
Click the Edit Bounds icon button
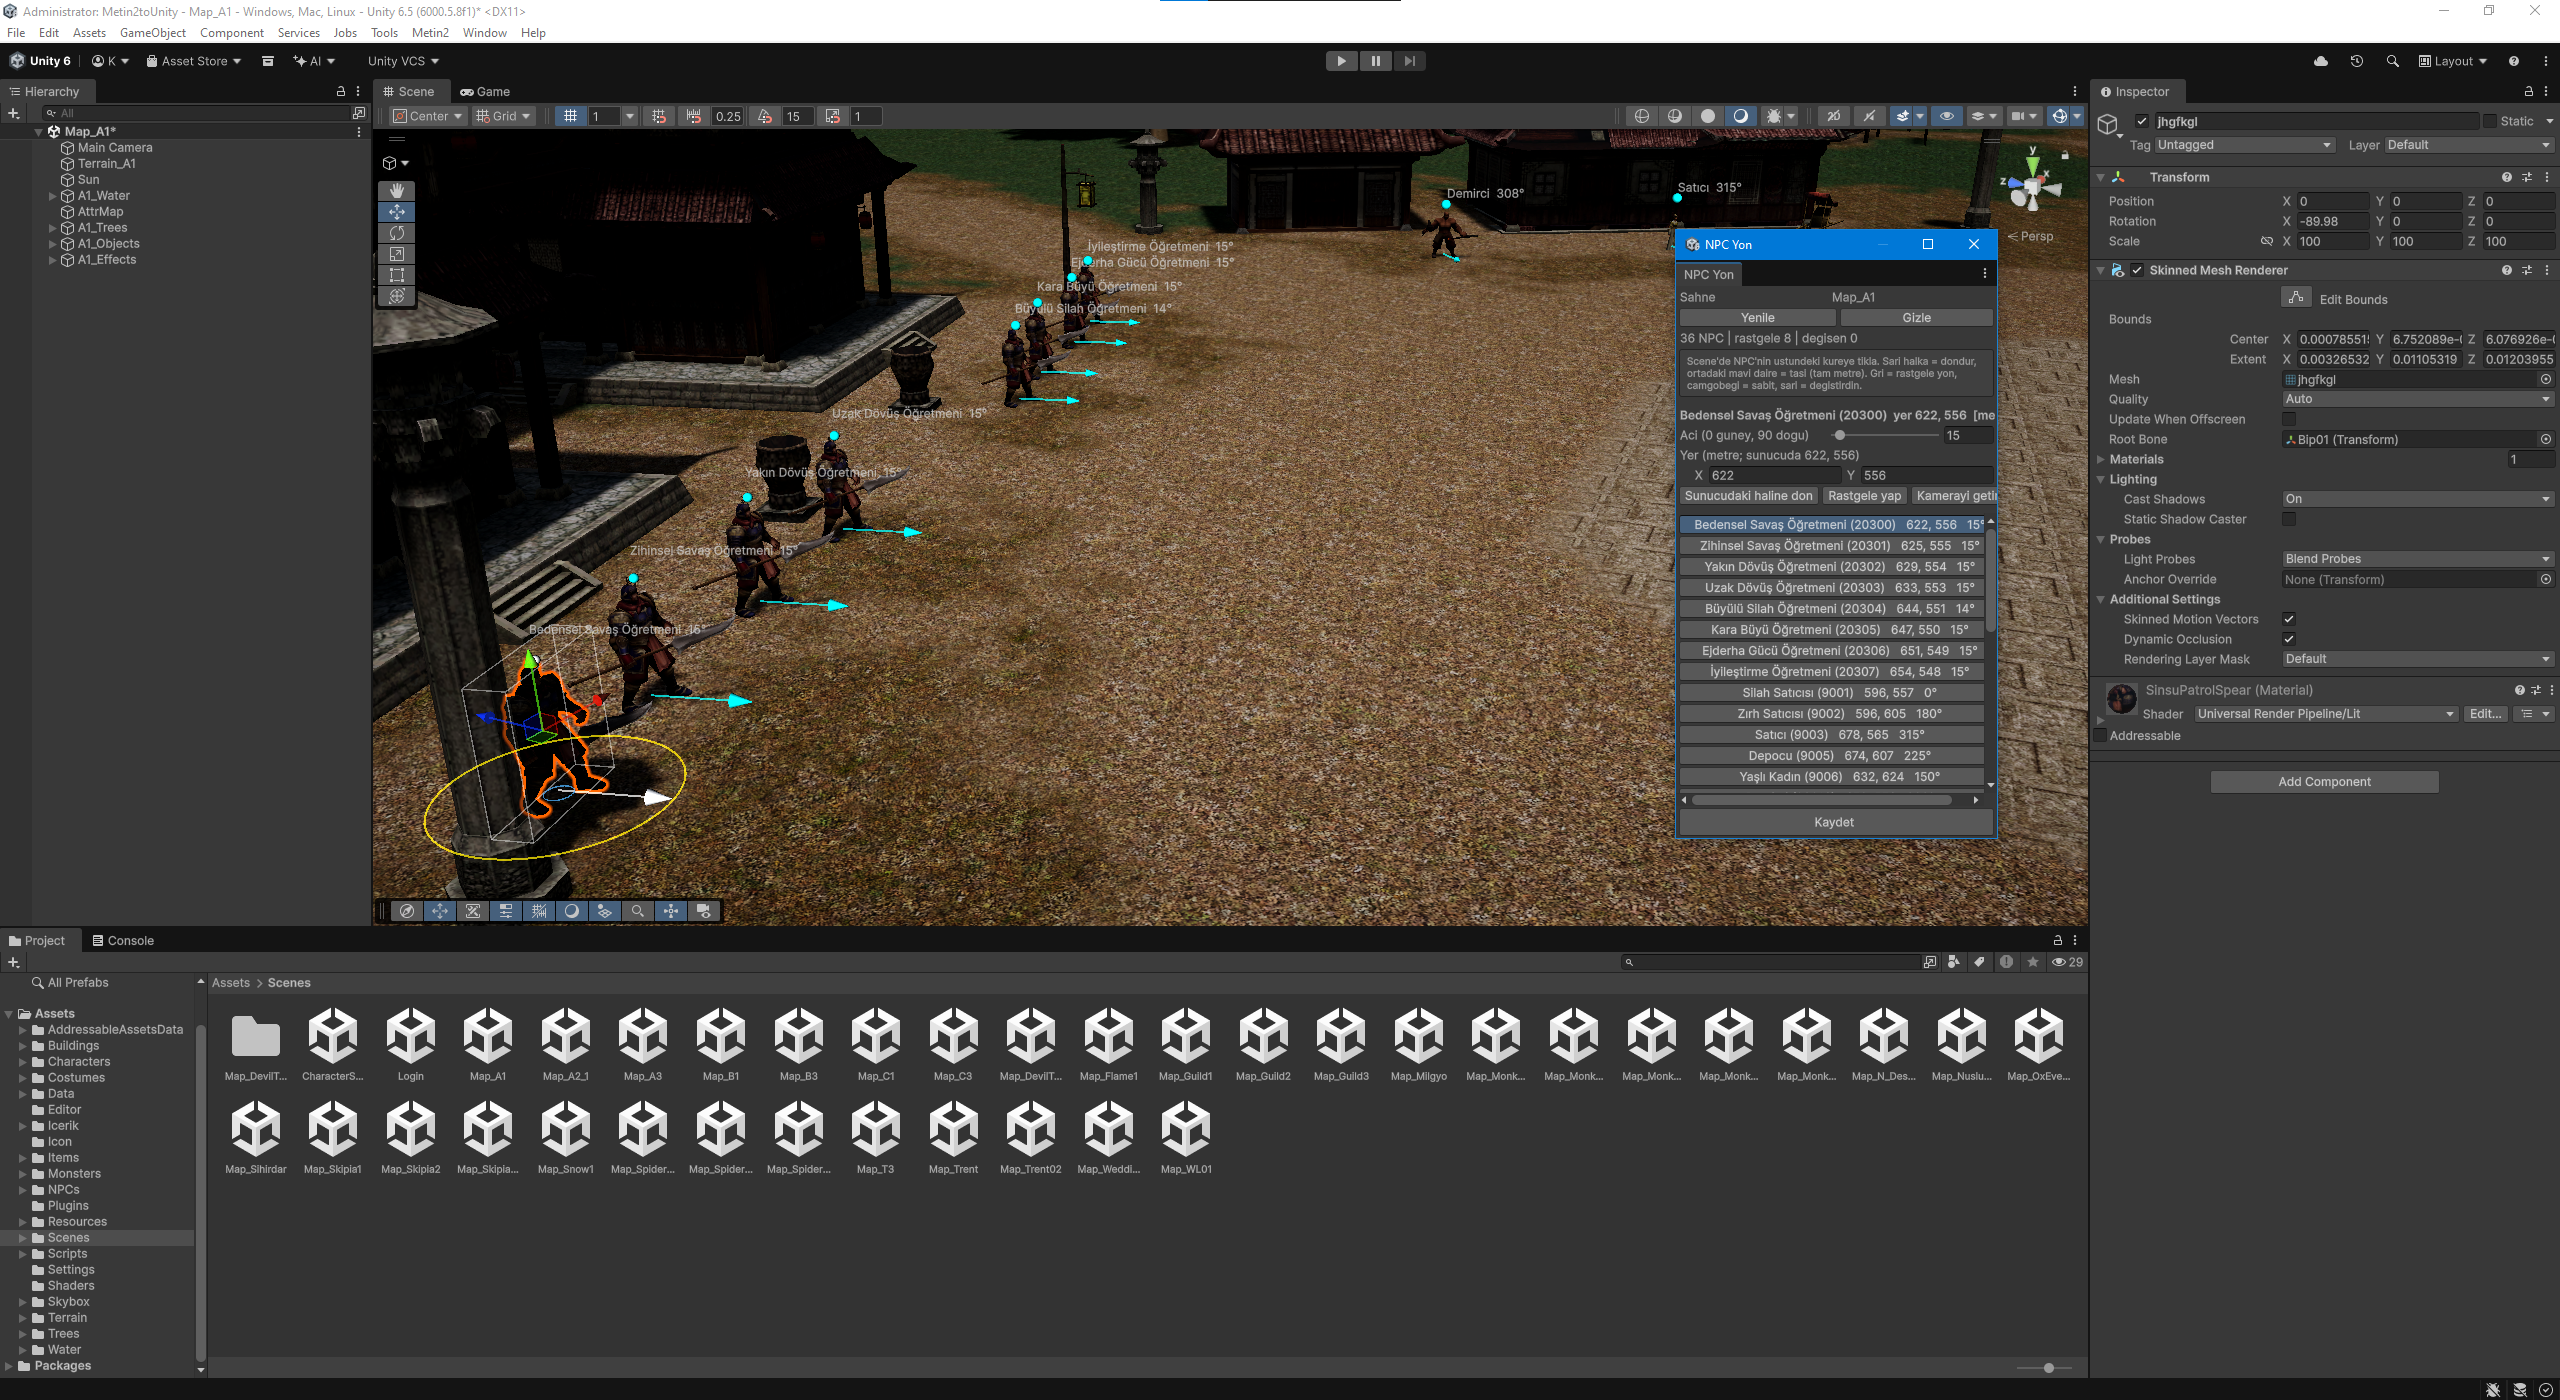[2296, 298]
